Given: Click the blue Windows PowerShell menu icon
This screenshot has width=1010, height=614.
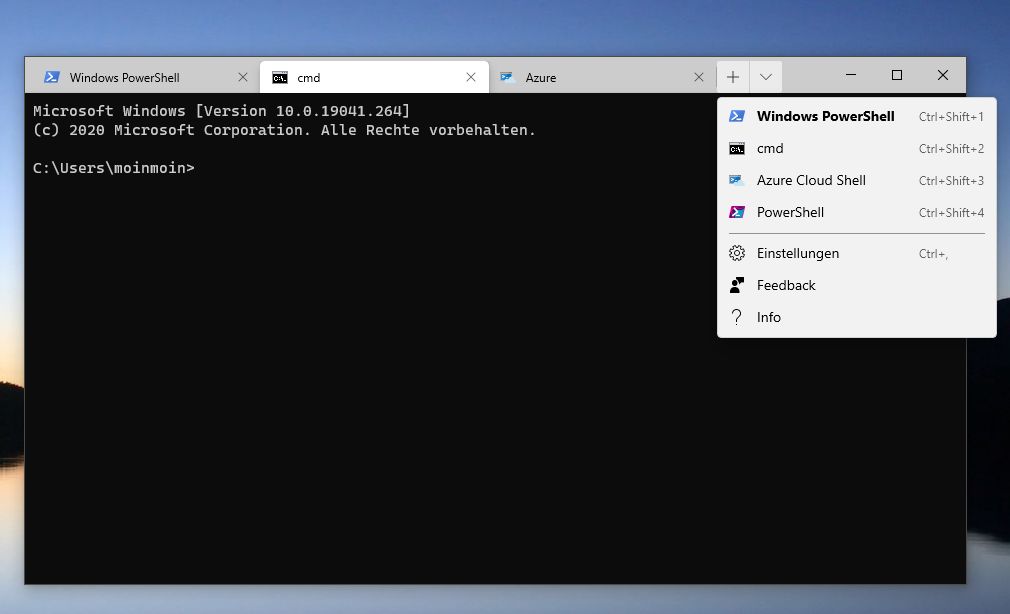Looking at the screenshot, I should pyautogui.click(x=737, y=116).
